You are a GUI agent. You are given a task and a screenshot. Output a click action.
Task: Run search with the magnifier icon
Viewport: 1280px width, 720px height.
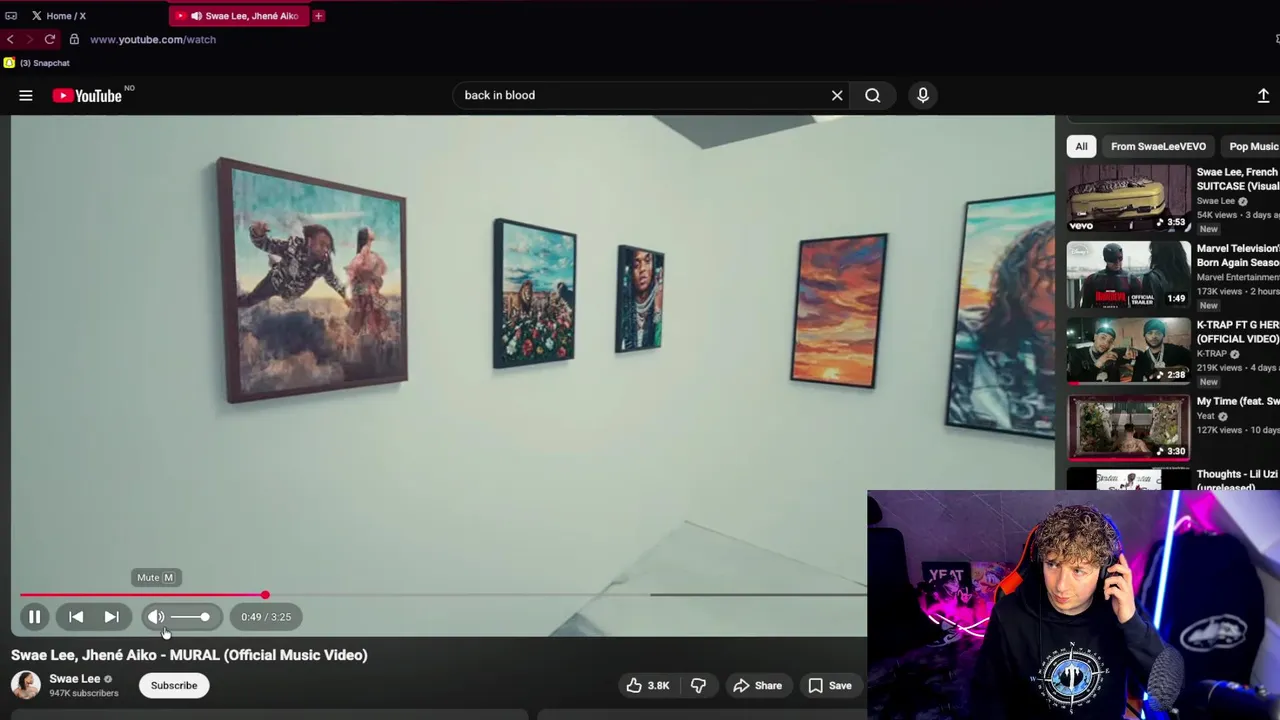point(873,95)
